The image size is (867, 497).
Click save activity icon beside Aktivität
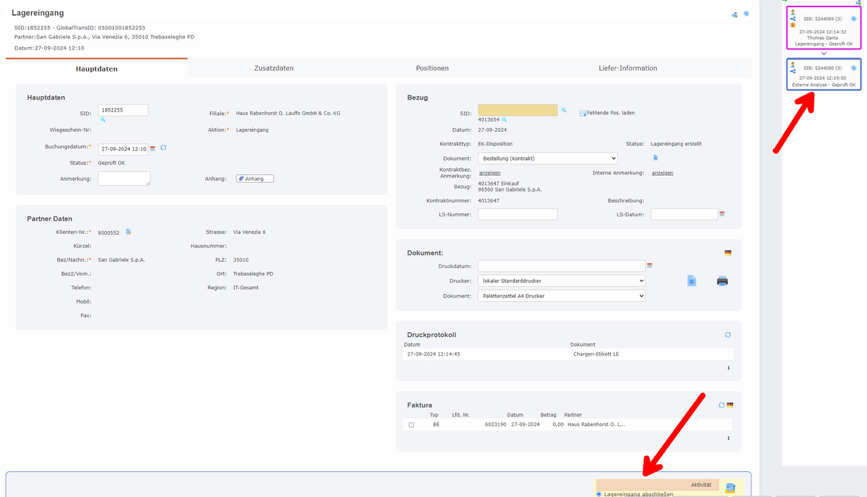click(x=730, y=488)
